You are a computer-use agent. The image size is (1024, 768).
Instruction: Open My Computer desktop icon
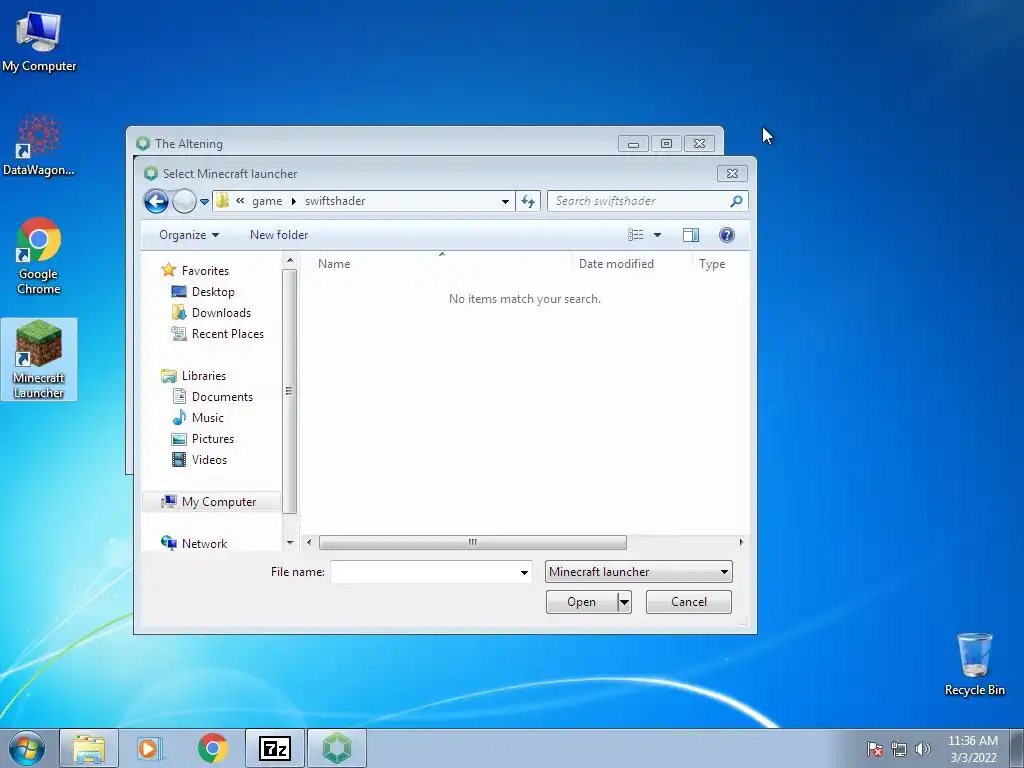[39, 42]
